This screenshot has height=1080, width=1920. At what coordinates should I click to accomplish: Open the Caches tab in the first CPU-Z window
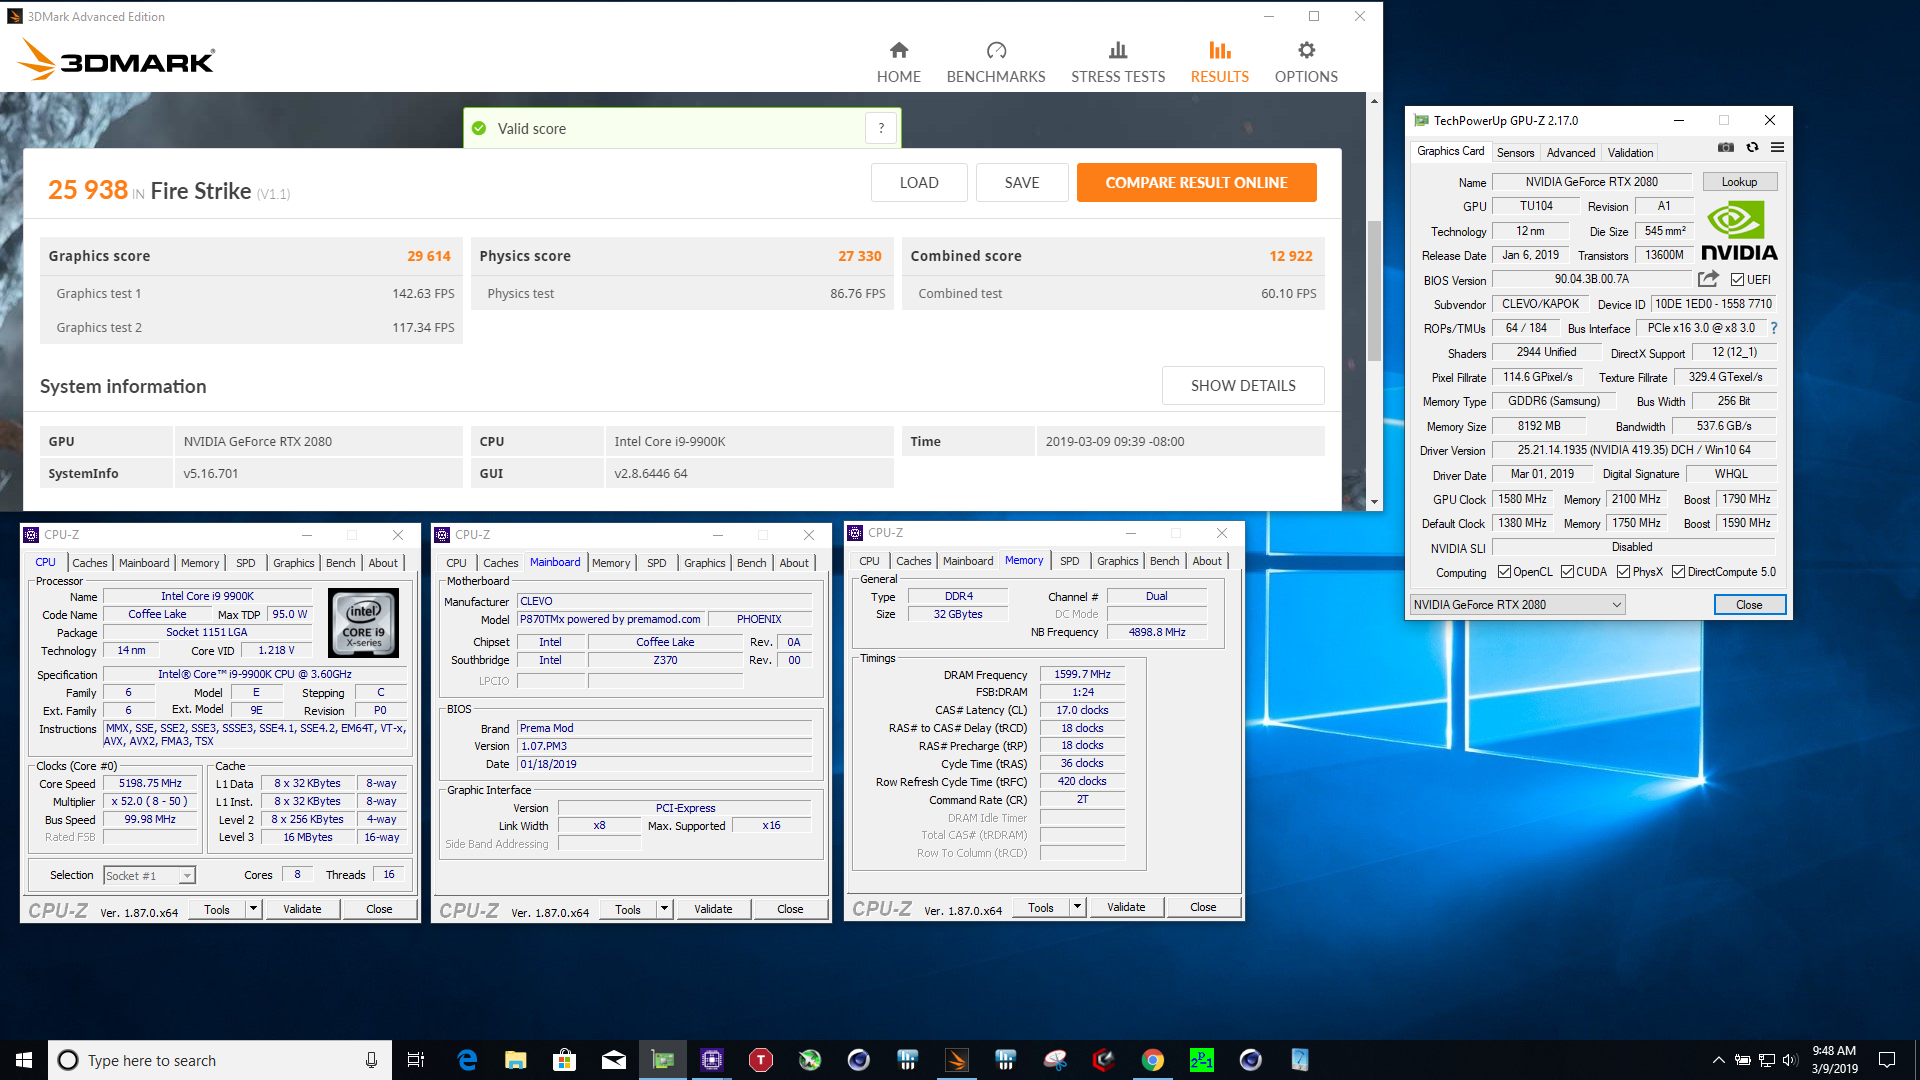(89, 563)
